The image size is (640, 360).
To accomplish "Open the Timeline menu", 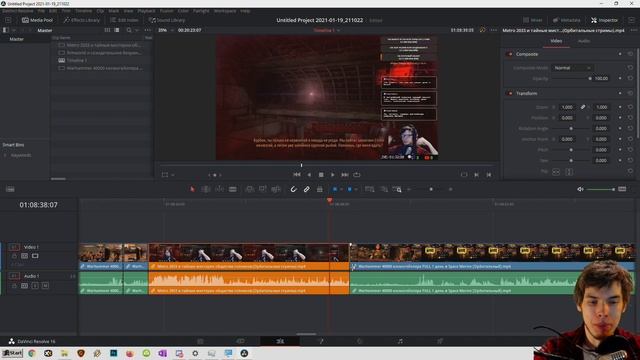I will (84, 11).
